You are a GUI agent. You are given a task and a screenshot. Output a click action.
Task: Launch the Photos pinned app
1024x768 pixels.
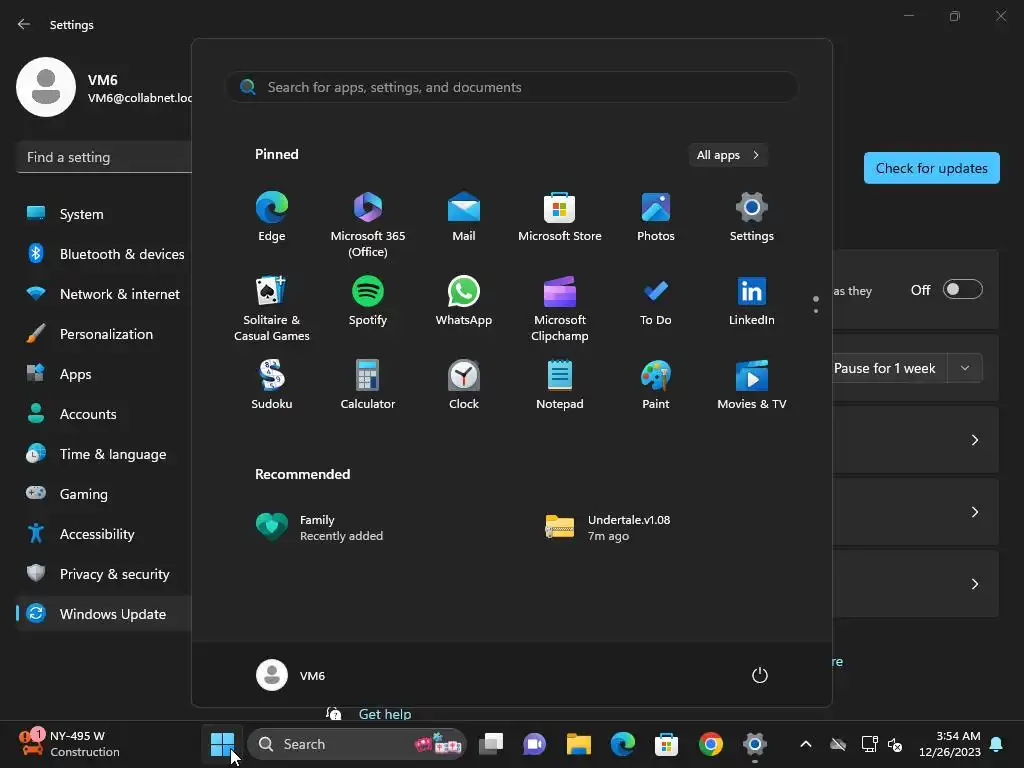[656, 217]
